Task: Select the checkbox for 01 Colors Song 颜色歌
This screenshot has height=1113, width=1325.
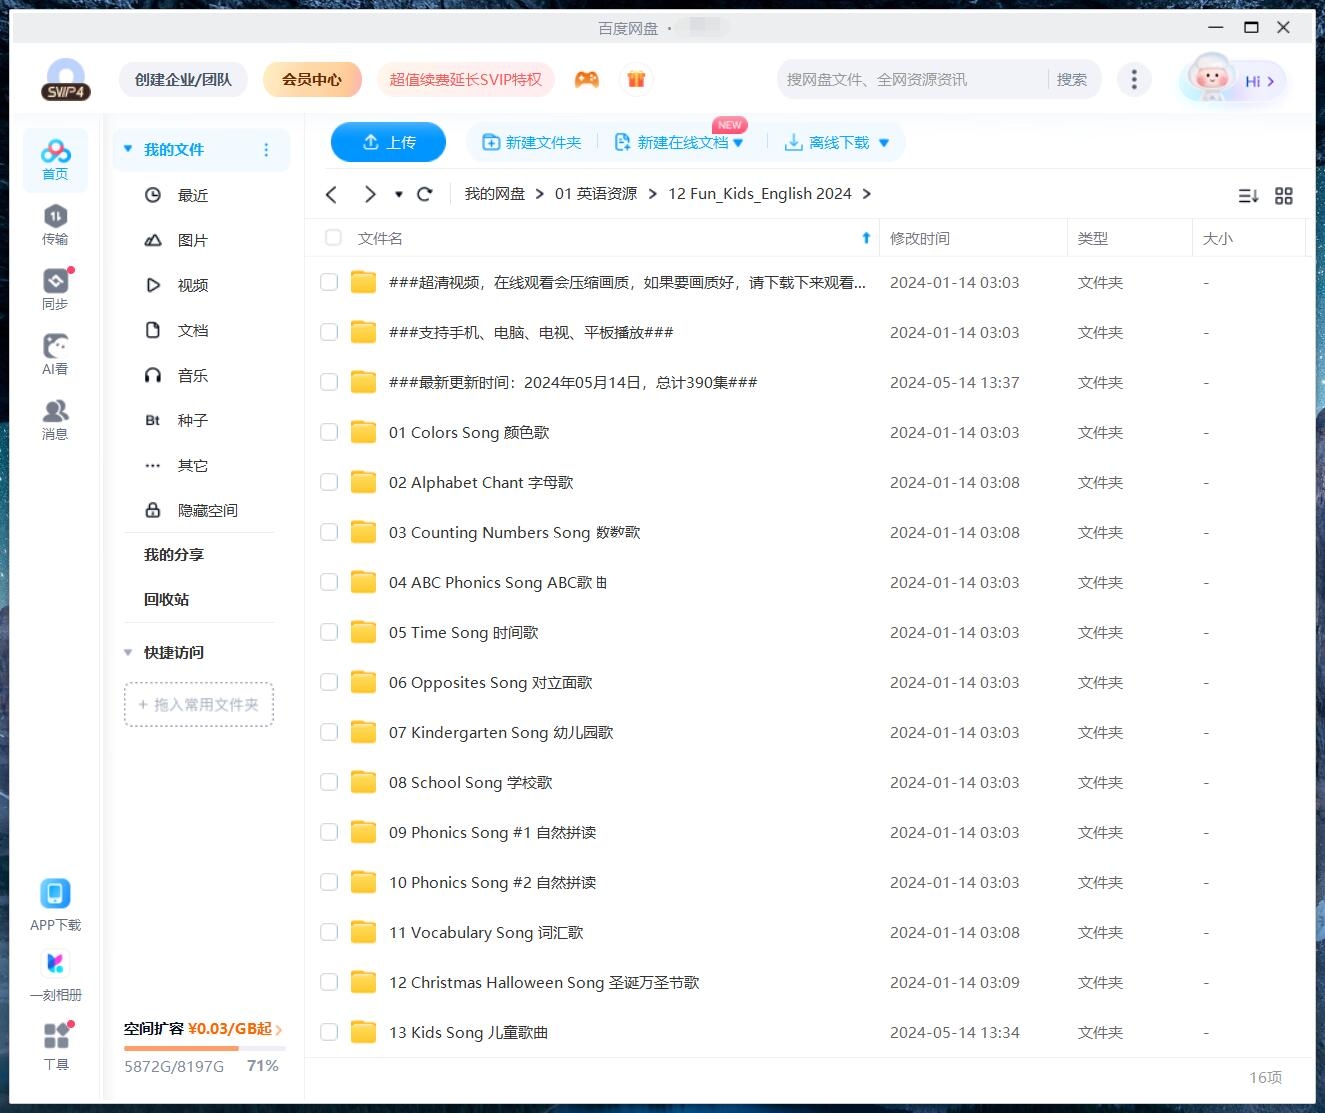Action: coord(329,432)
